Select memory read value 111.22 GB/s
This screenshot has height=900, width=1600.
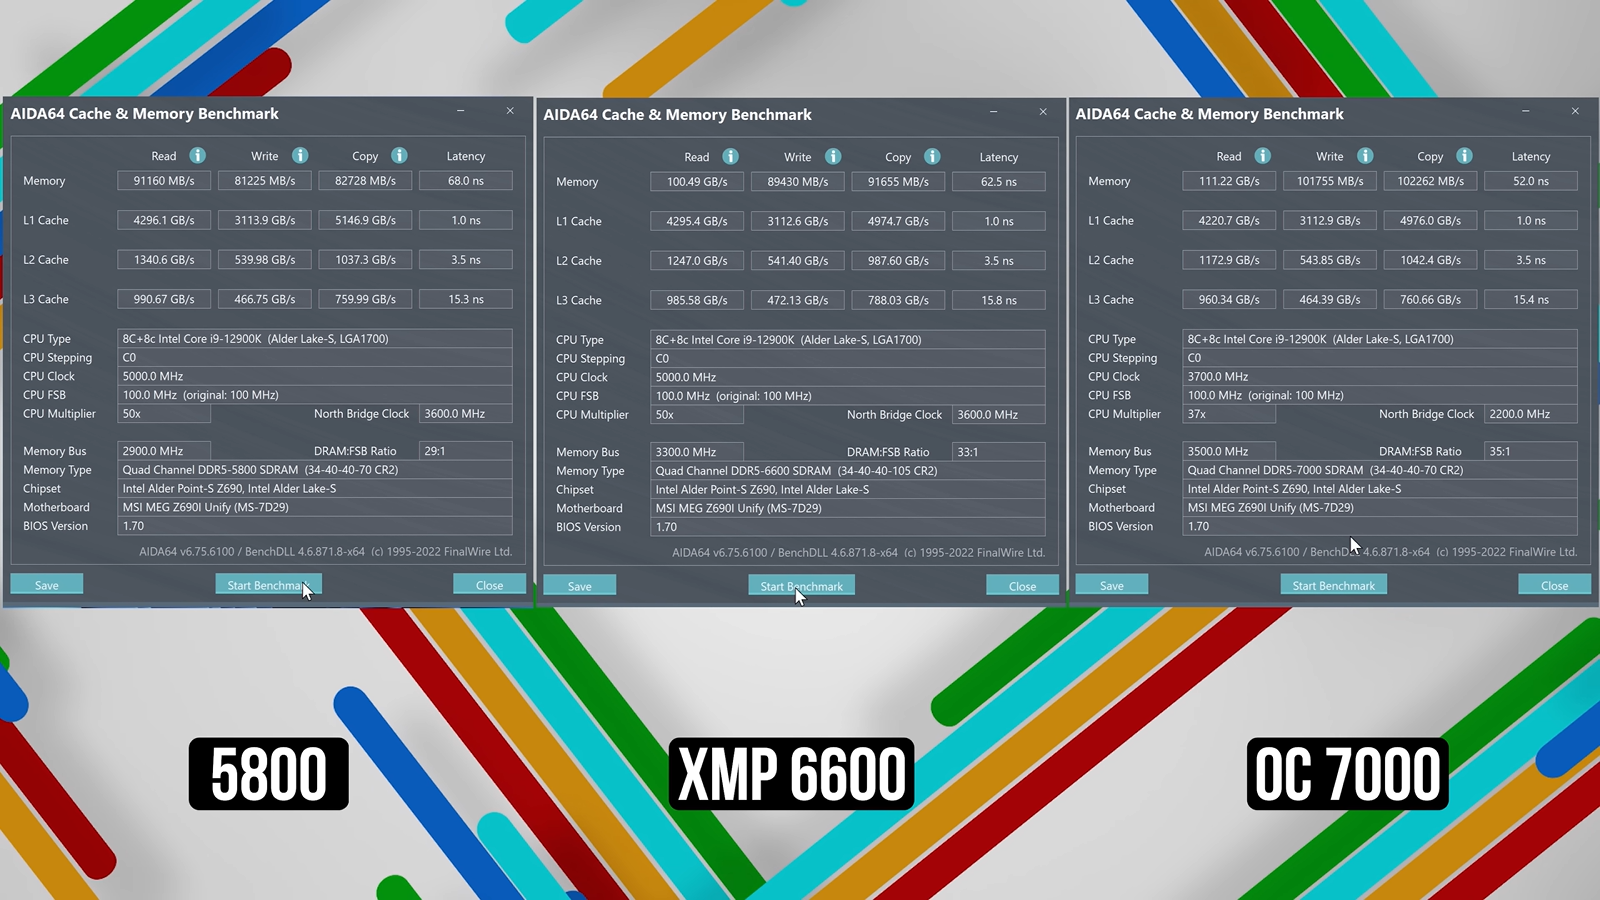click(x=1229, y=181)
